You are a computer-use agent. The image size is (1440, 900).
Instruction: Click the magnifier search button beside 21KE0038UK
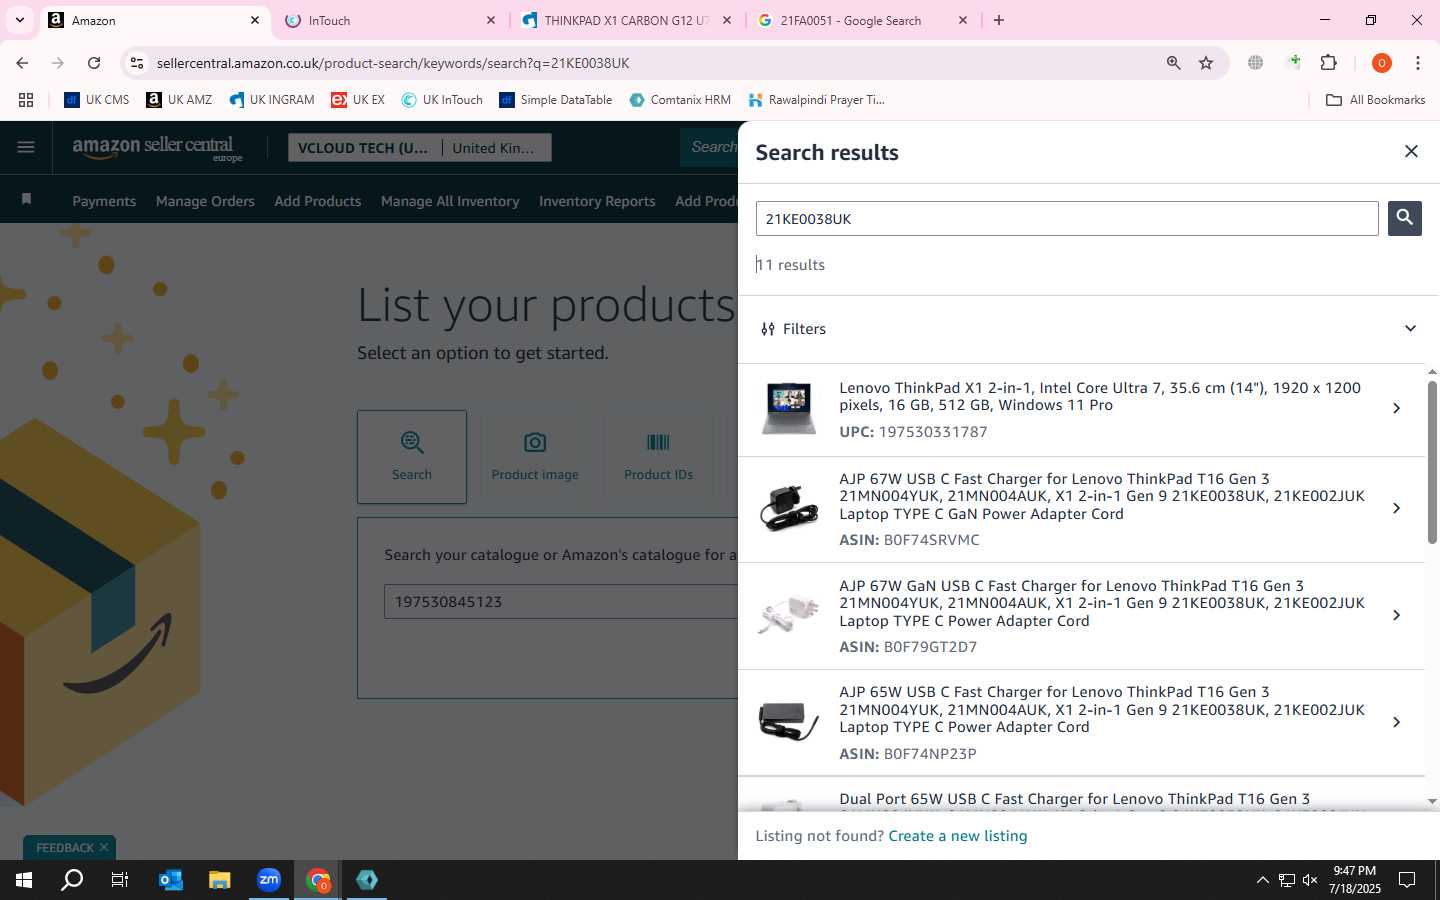1405,218
